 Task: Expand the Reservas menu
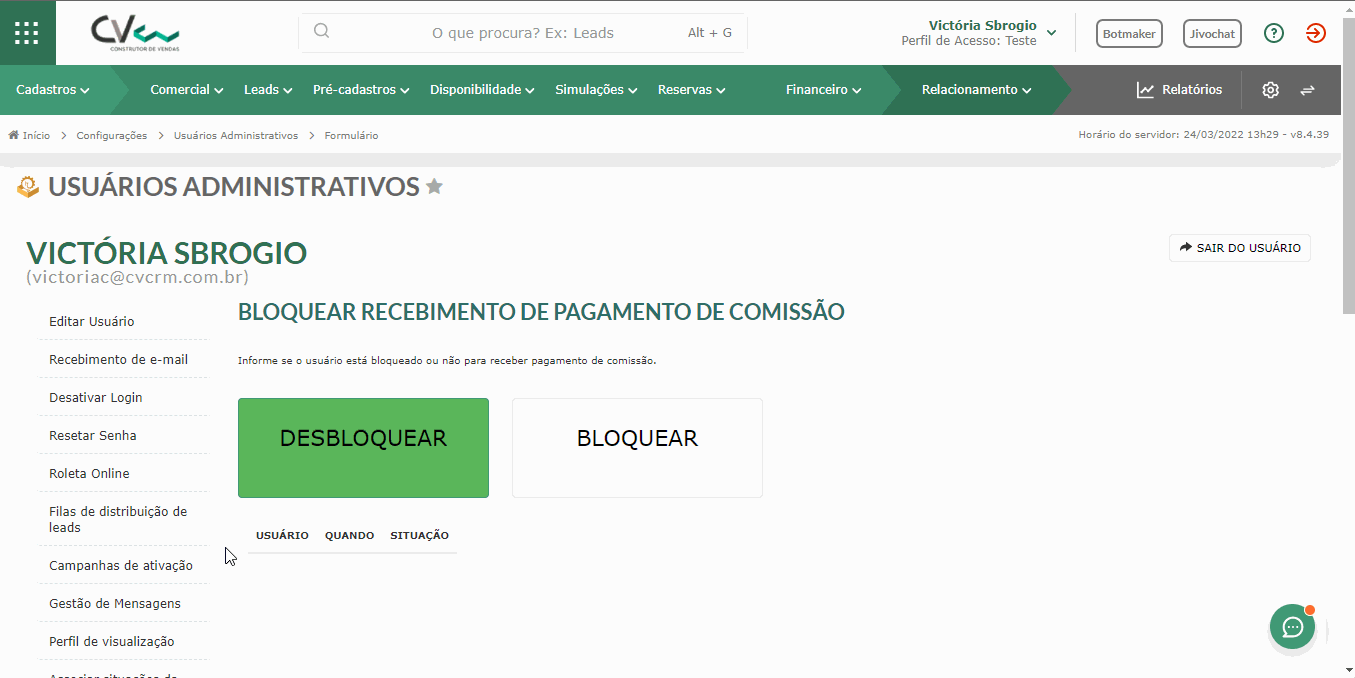click(691, 90)
